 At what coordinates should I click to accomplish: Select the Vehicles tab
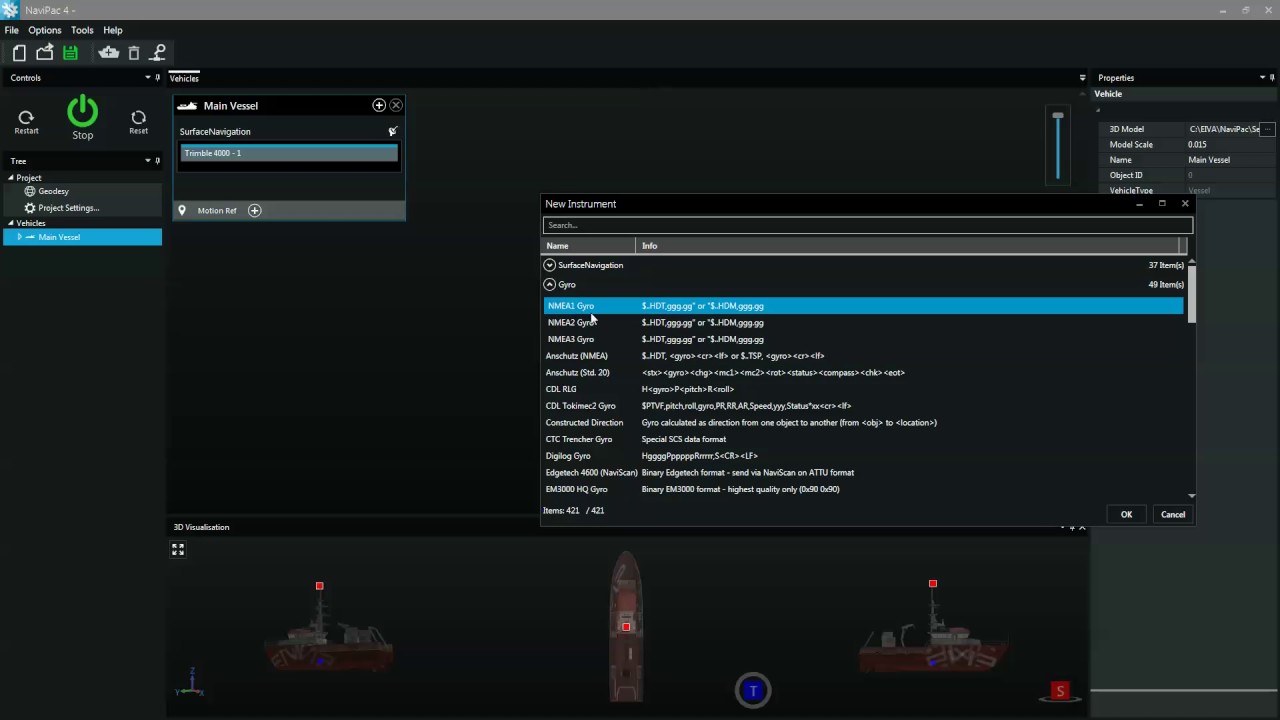point(184,78)
